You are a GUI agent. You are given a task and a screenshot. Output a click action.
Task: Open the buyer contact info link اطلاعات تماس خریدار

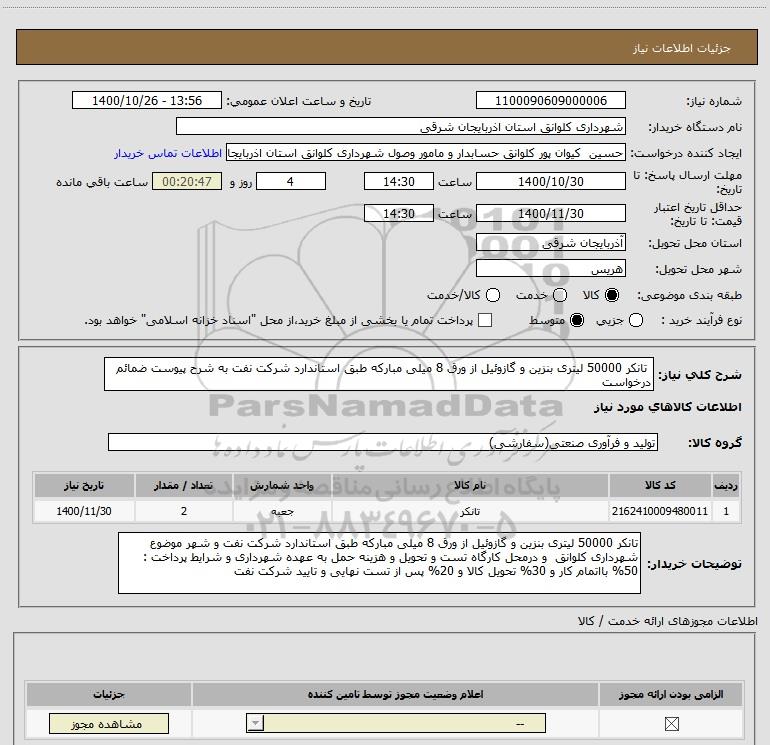[x=168, y=153]
